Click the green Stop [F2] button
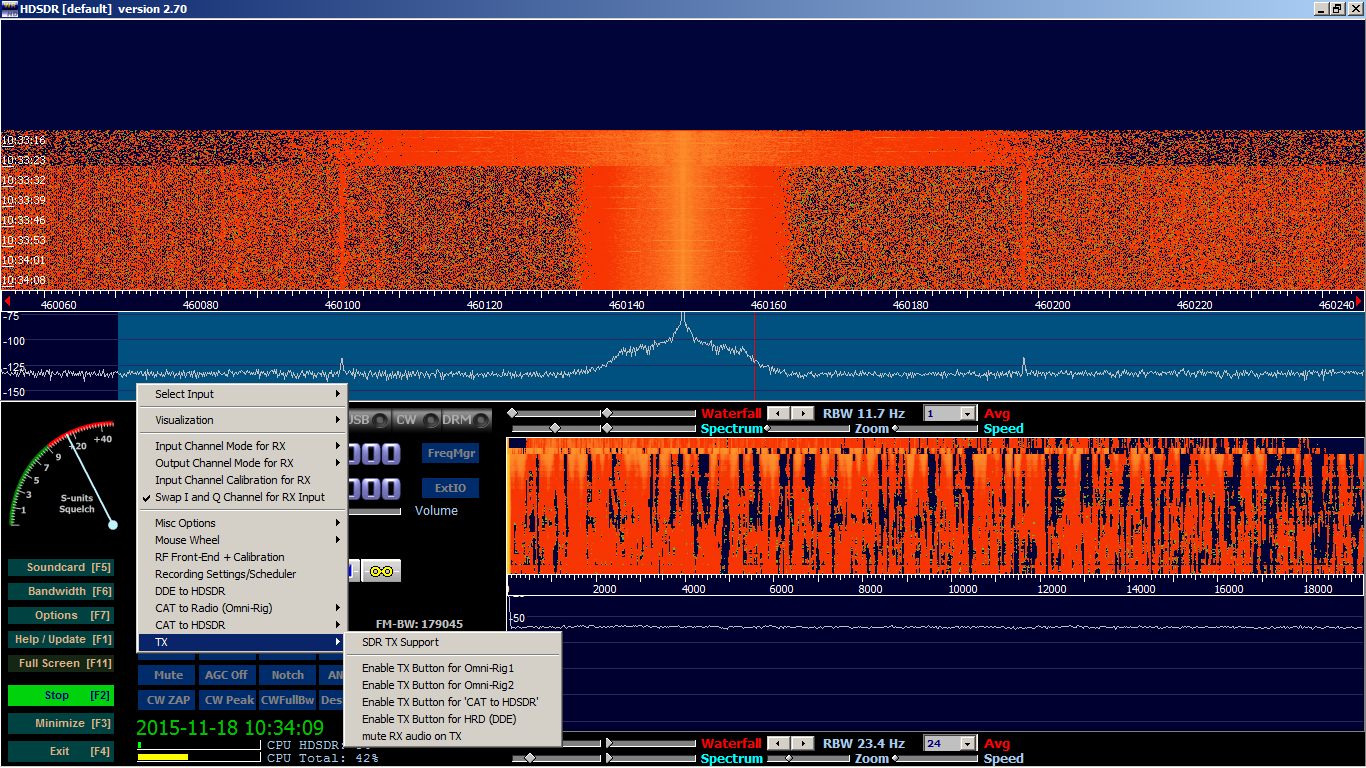This screenshot has width=1366, height=768. (60, 695)
